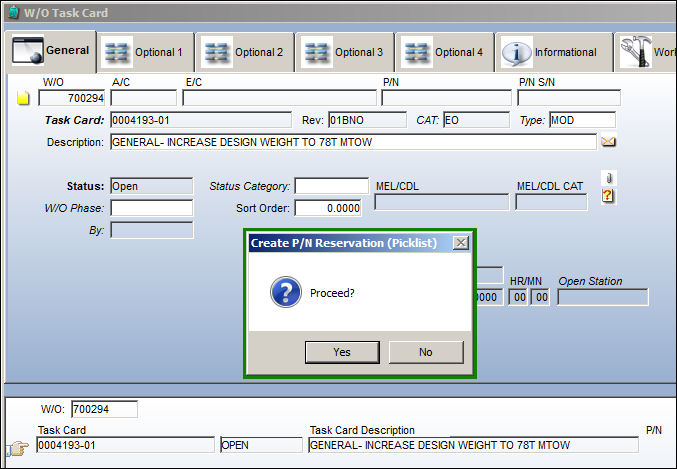Decline by clicking the No button
The width and height of the screenshot is (677, 469).
pyautogui.click(x=426, y=352)
